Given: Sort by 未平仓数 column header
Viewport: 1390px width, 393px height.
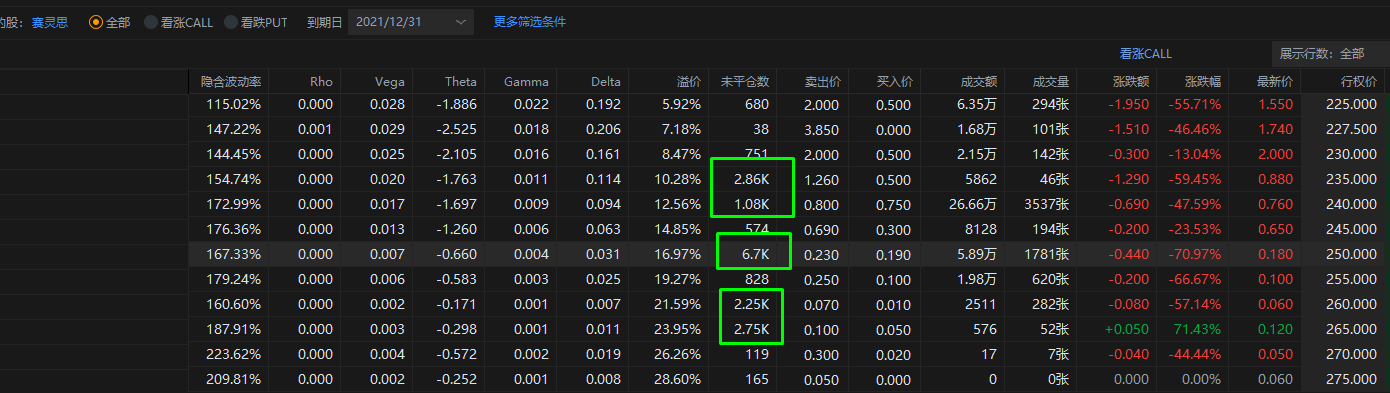Looking at the screenshot, I should click(x=746, y=81).
